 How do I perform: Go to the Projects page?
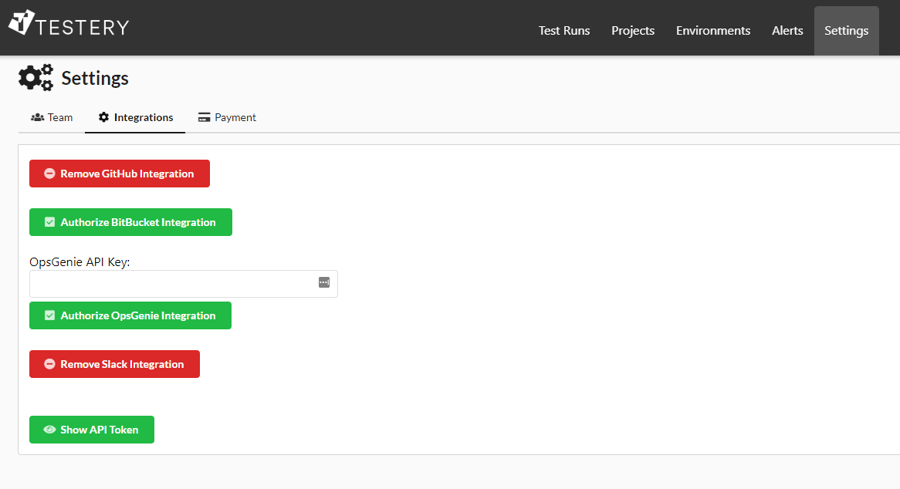click(633, 30)
